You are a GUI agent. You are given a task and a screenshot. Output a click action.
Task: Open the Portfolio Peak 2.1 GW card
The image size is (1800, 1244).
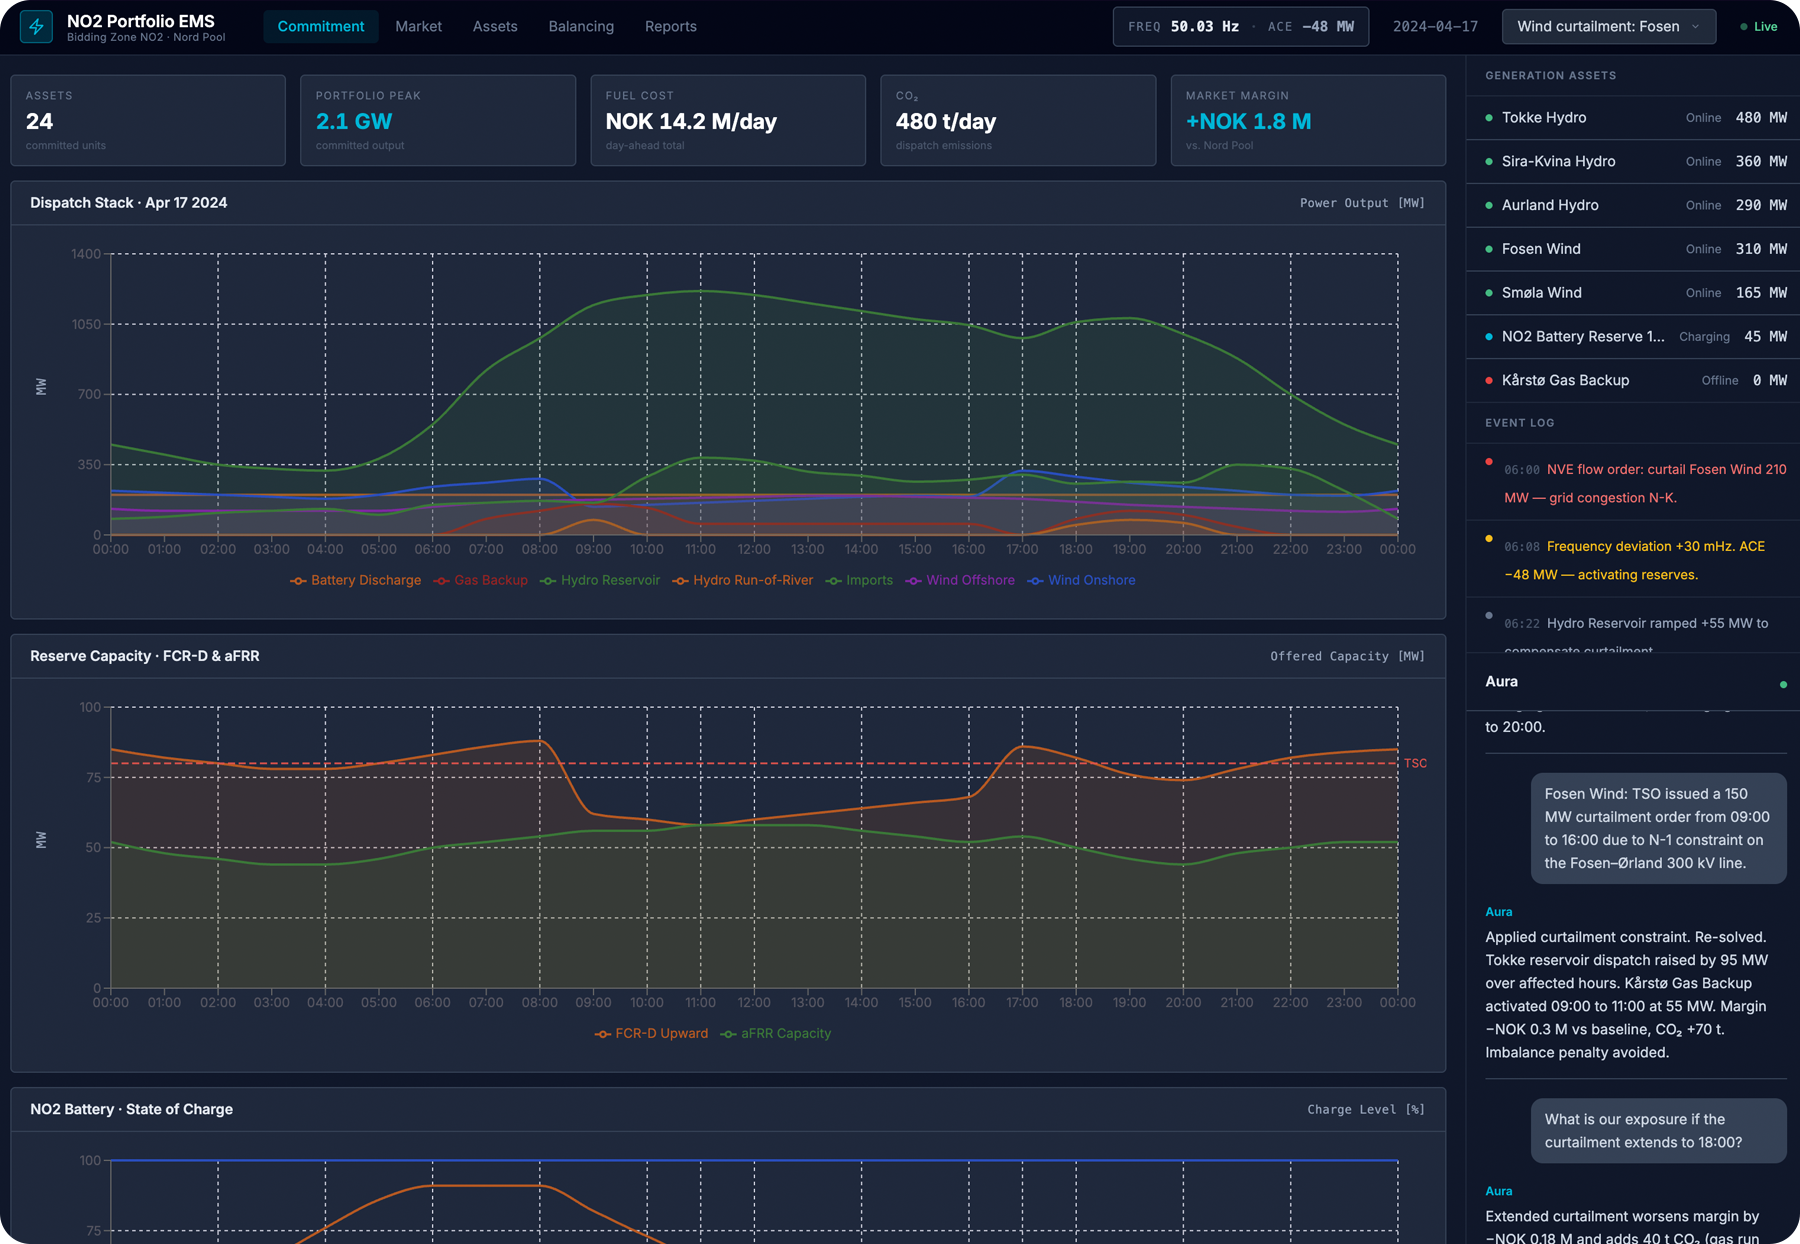(x=438, y=120)
